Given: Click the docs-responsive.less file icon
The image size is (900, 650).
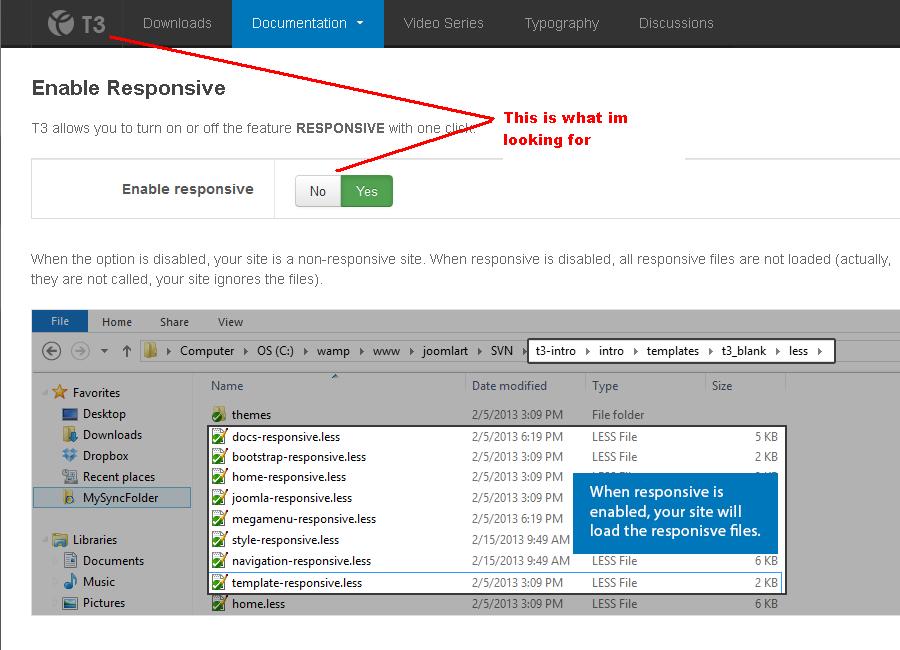Looking at the screenshot, I should [219, 436].
